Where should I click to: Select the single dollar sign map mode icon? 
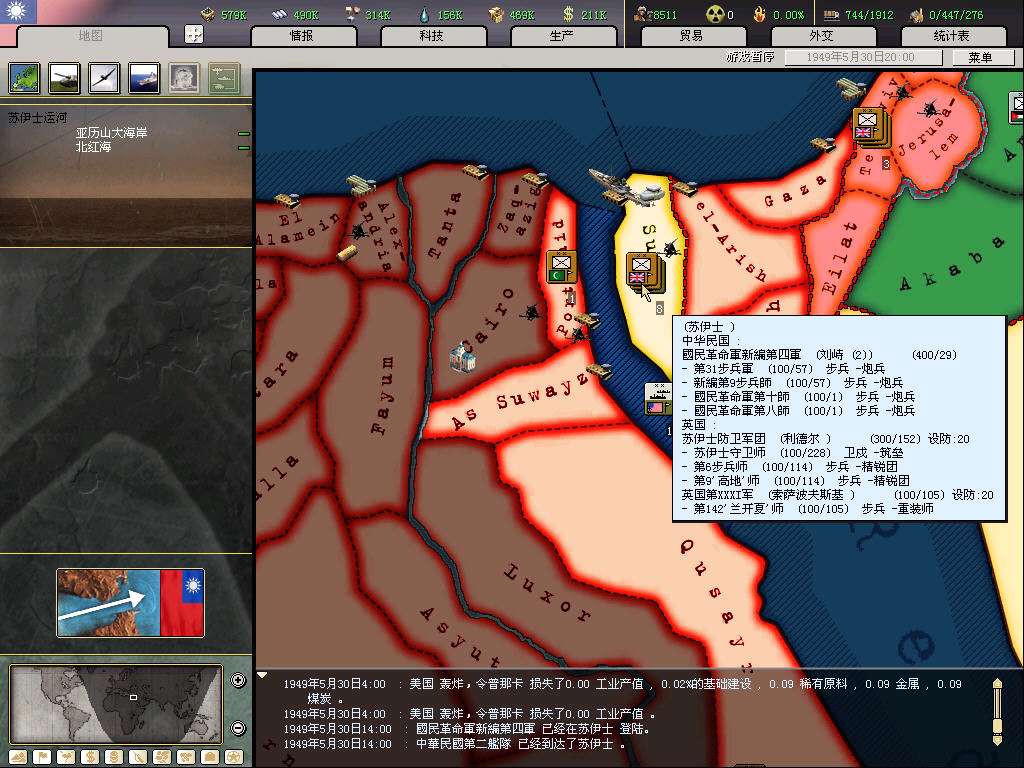[x=89, y=758]
